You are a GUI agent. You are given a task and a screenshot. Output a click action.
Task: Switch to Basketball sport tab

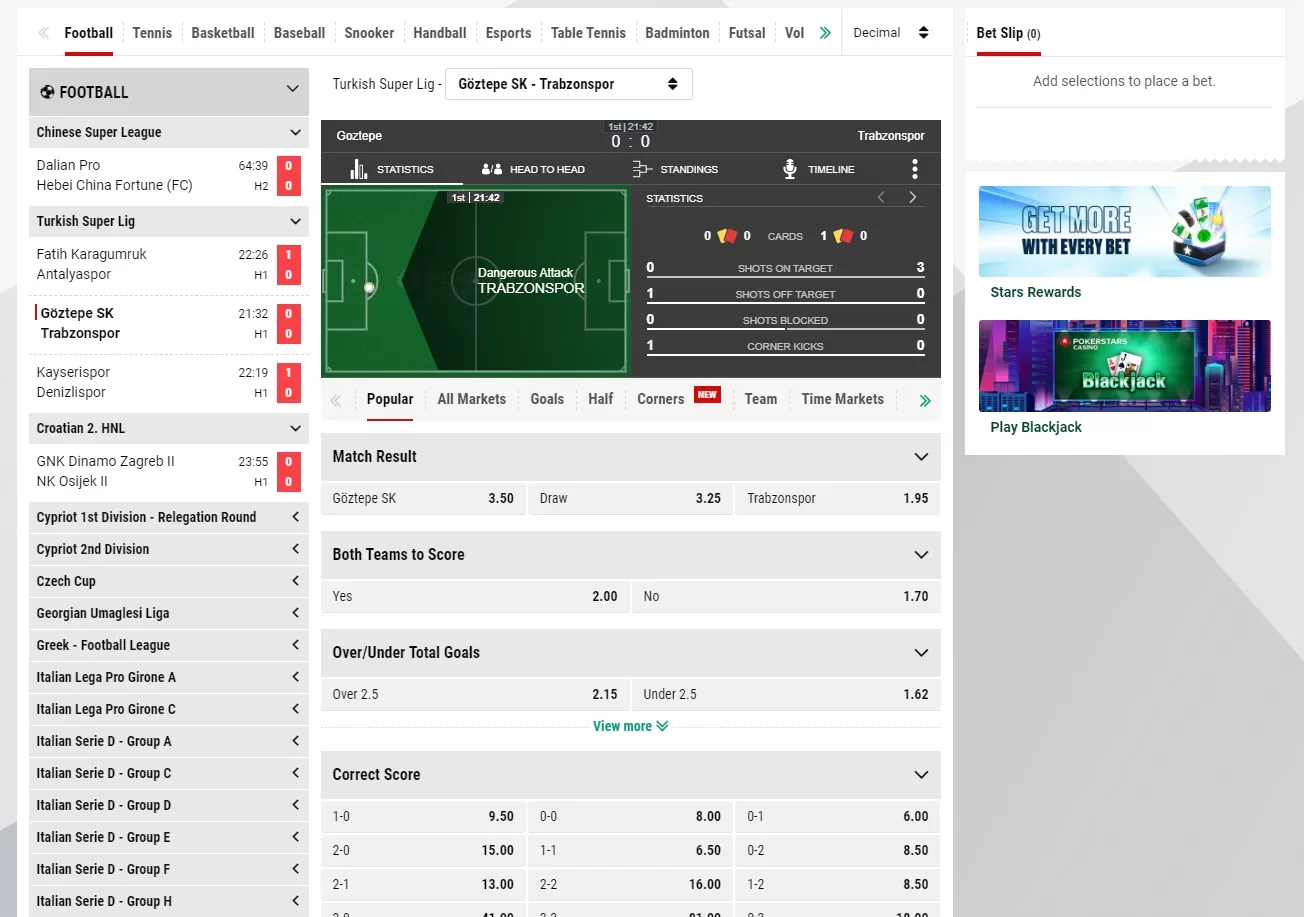pyautogui.click(x=223, y=33)
